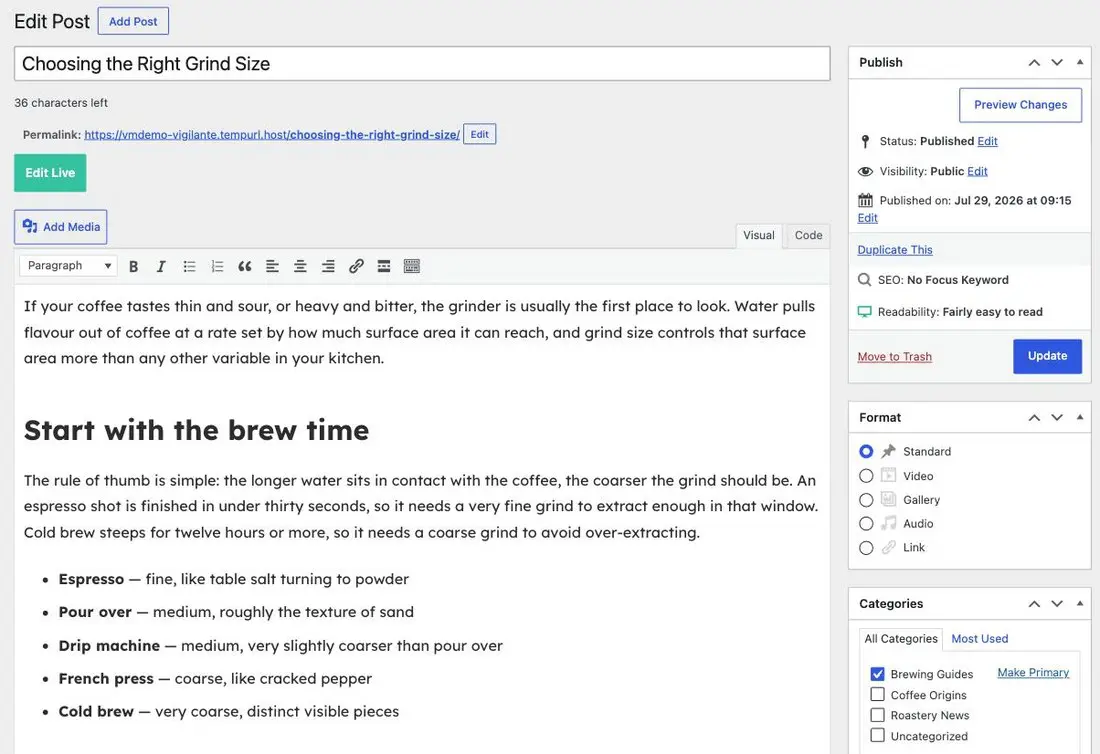Open the Paragraph format dropdown
Image resolution: width=1100 pixels, height=754 pixels.
tap(69, 266)
